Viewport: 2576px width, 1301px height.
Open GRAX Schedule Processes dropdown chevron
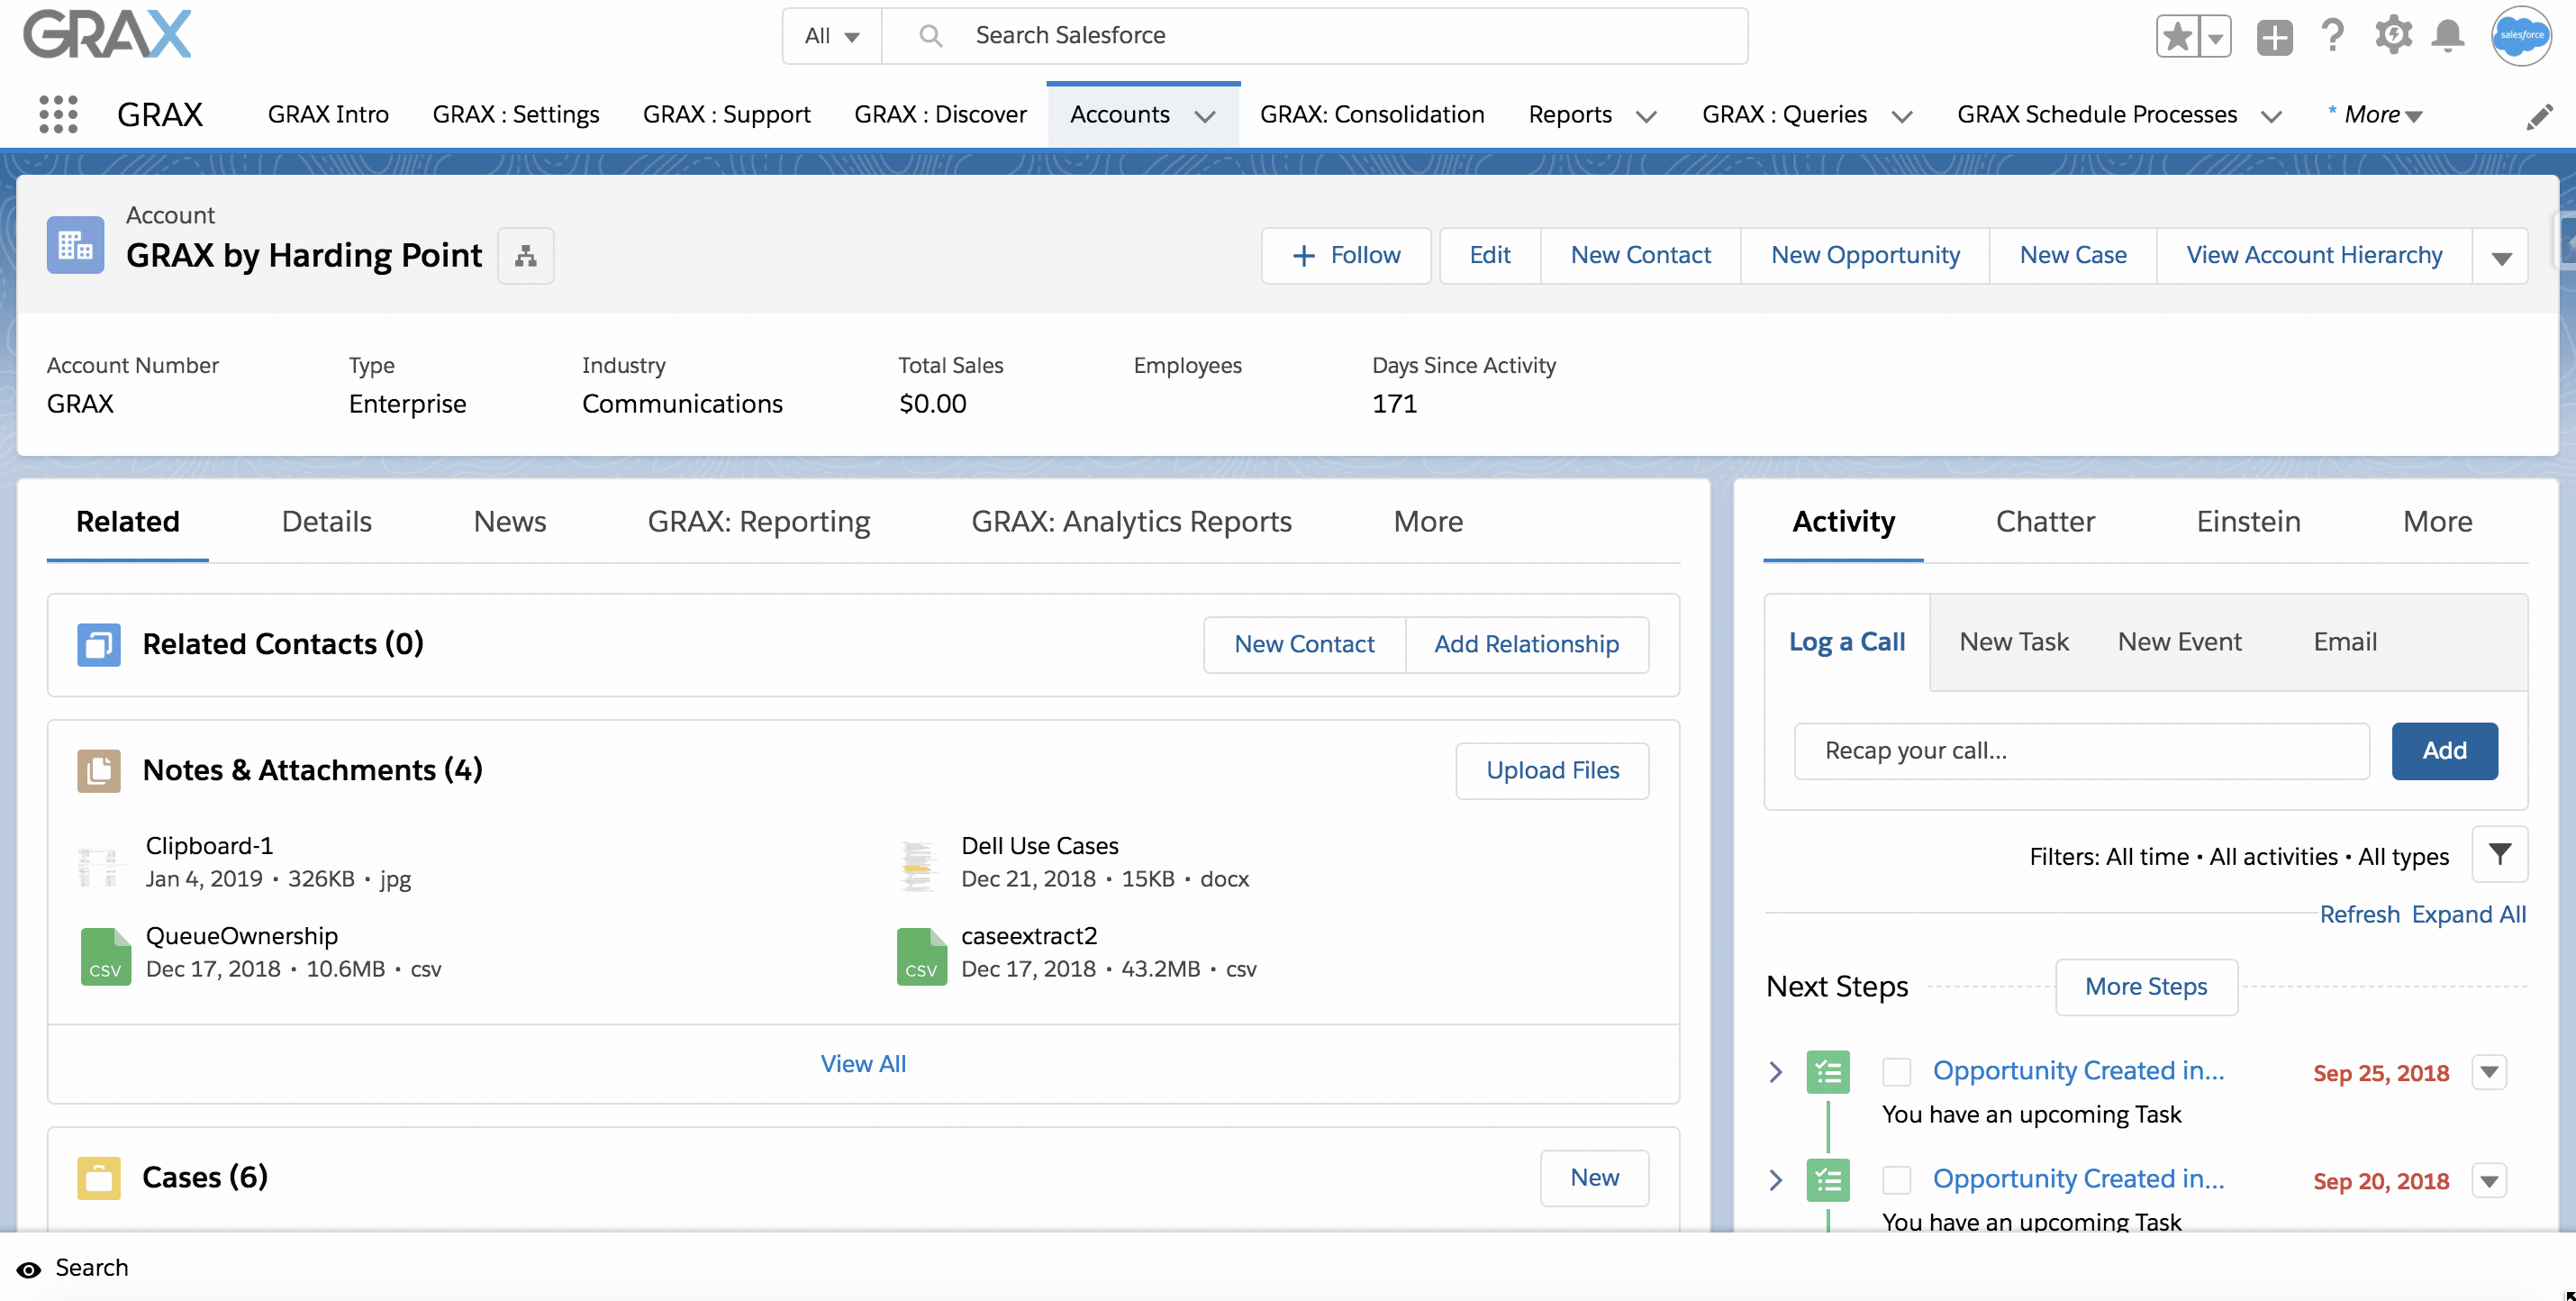pyautogui.click(x=2271, y=116)
